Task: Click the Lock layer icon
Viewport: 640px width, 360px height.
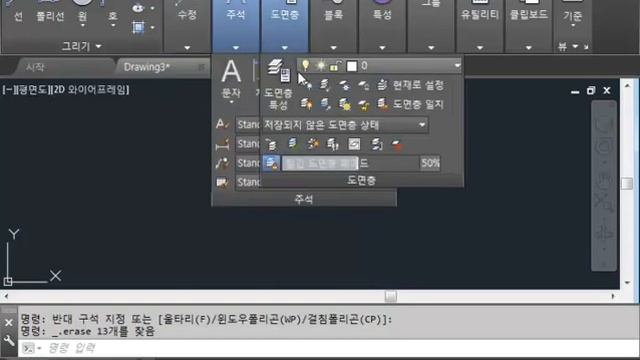Action: pyautogui.click(x=363, y=85)
